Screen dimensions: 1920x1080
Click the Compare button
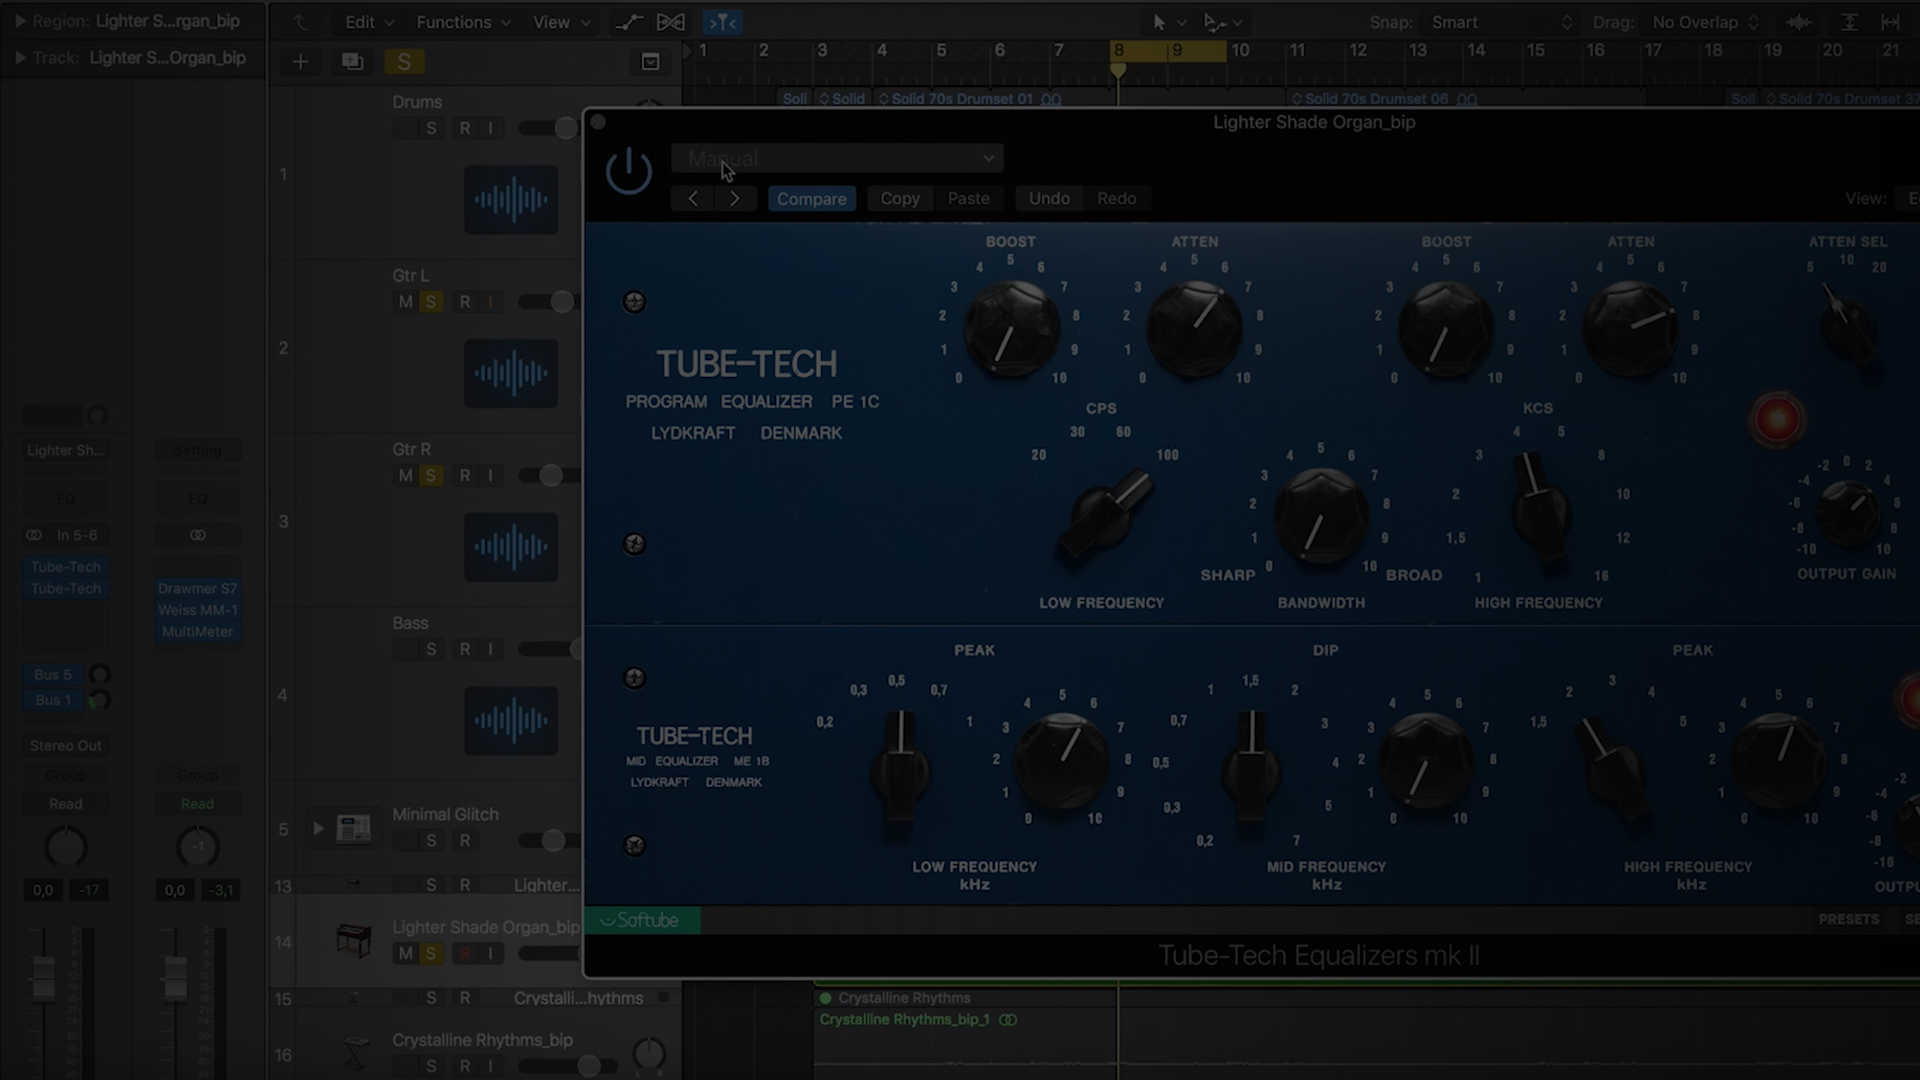click(811, 199)
